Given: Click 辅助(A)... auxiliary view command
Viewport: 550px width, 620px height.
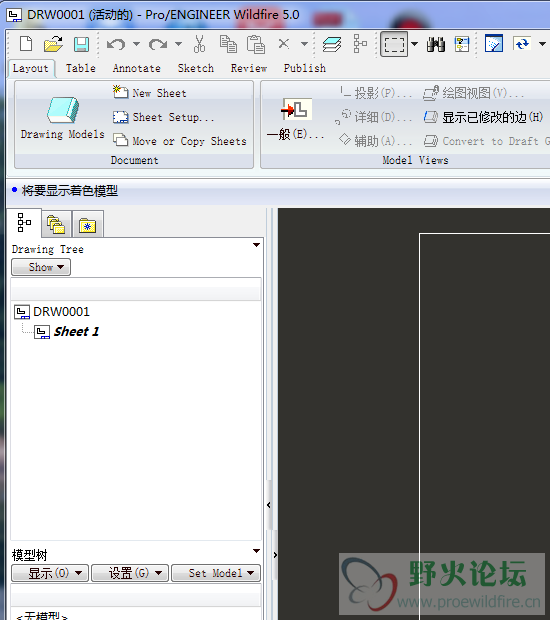Looking at the screenshot, I should (375, 140).
